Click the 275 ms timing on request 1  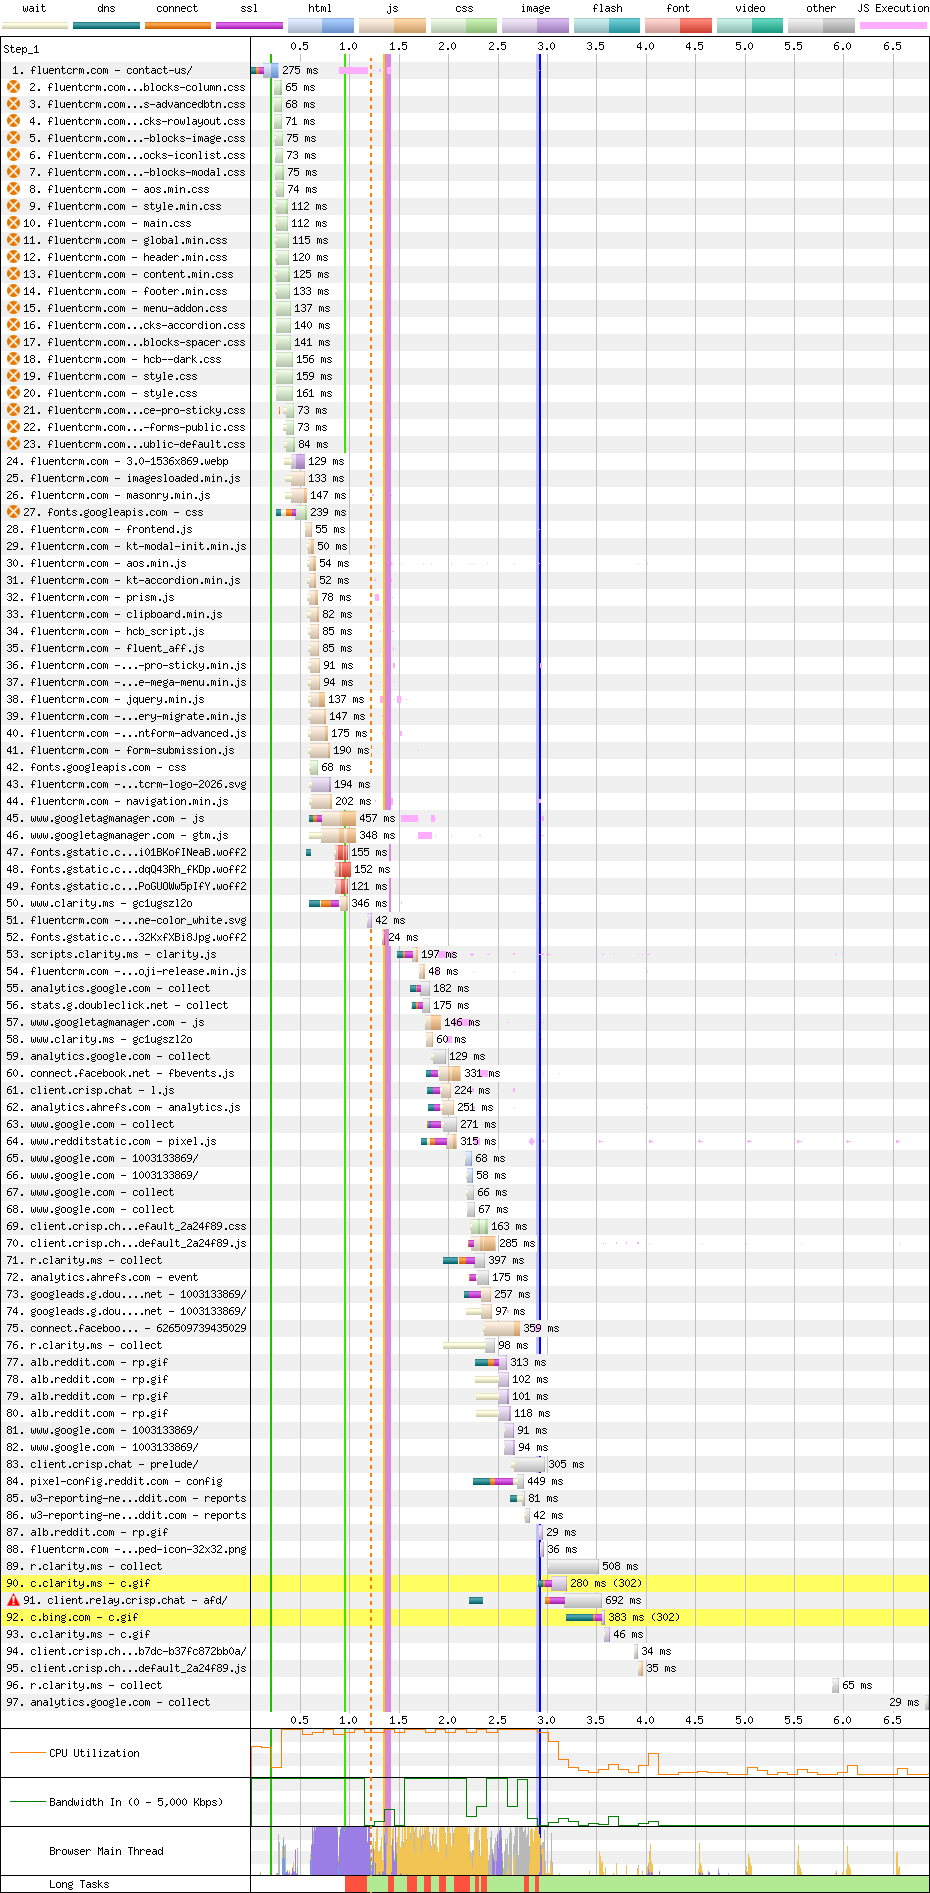(x=300, y=70)
